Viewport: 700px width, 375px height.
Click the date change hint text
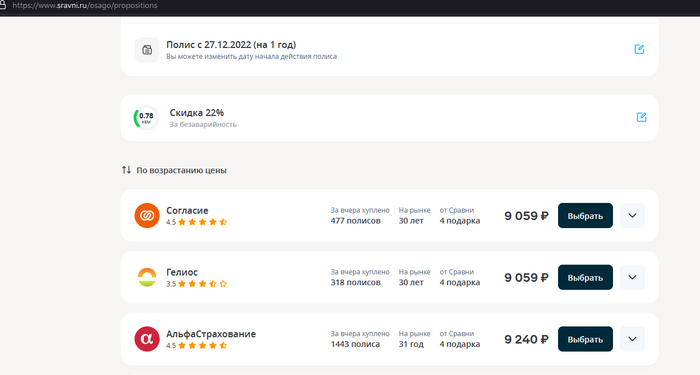[x=251, y=57]
